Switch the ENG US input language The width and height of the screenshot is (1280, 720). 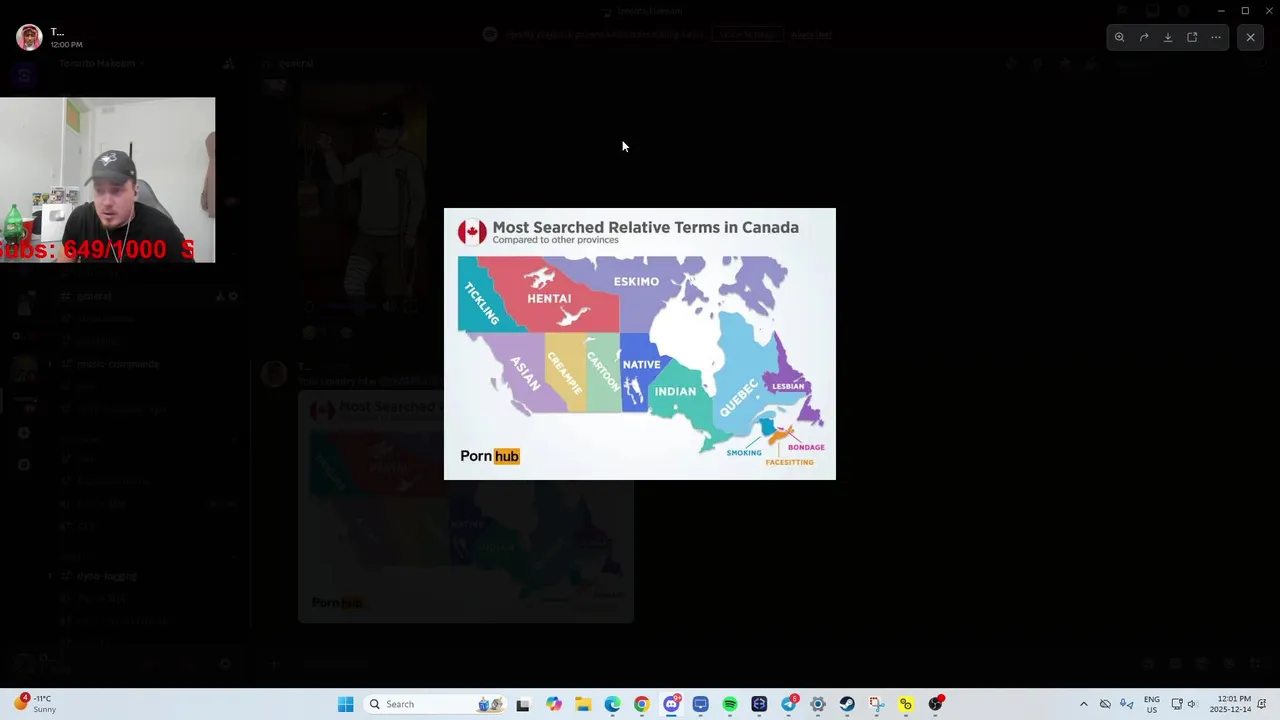click(x=1152, y=704)
